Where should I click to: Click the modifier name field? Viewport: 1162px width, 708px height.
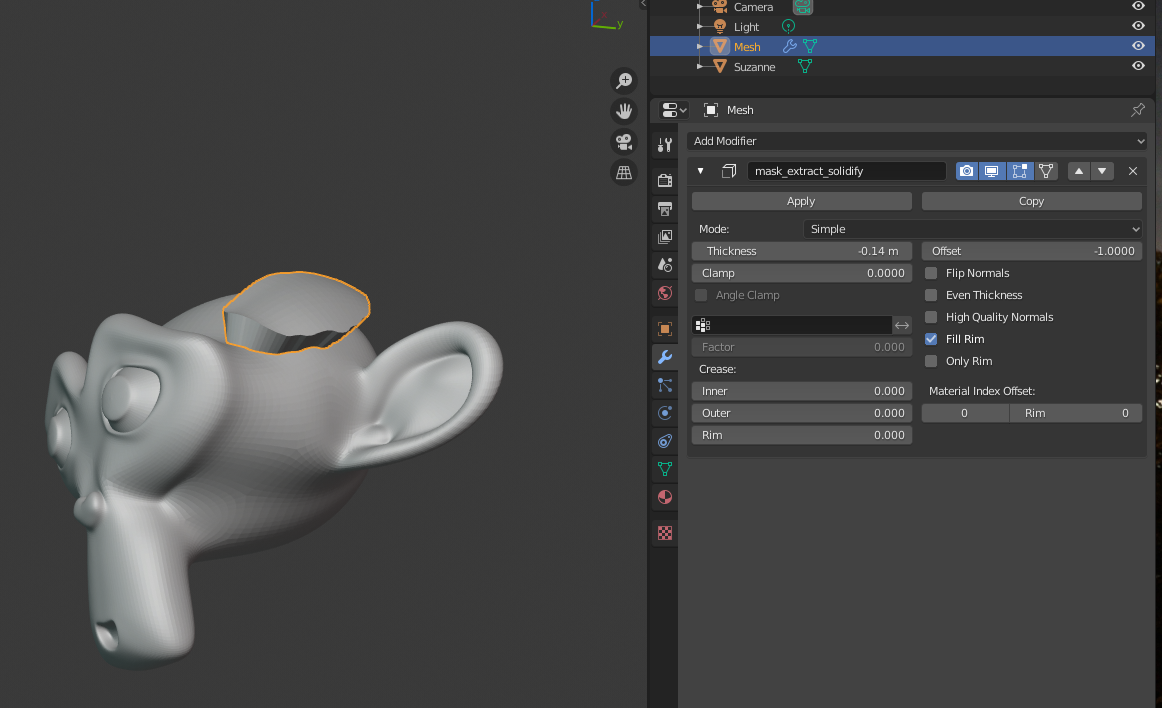(x=846, y=171)
